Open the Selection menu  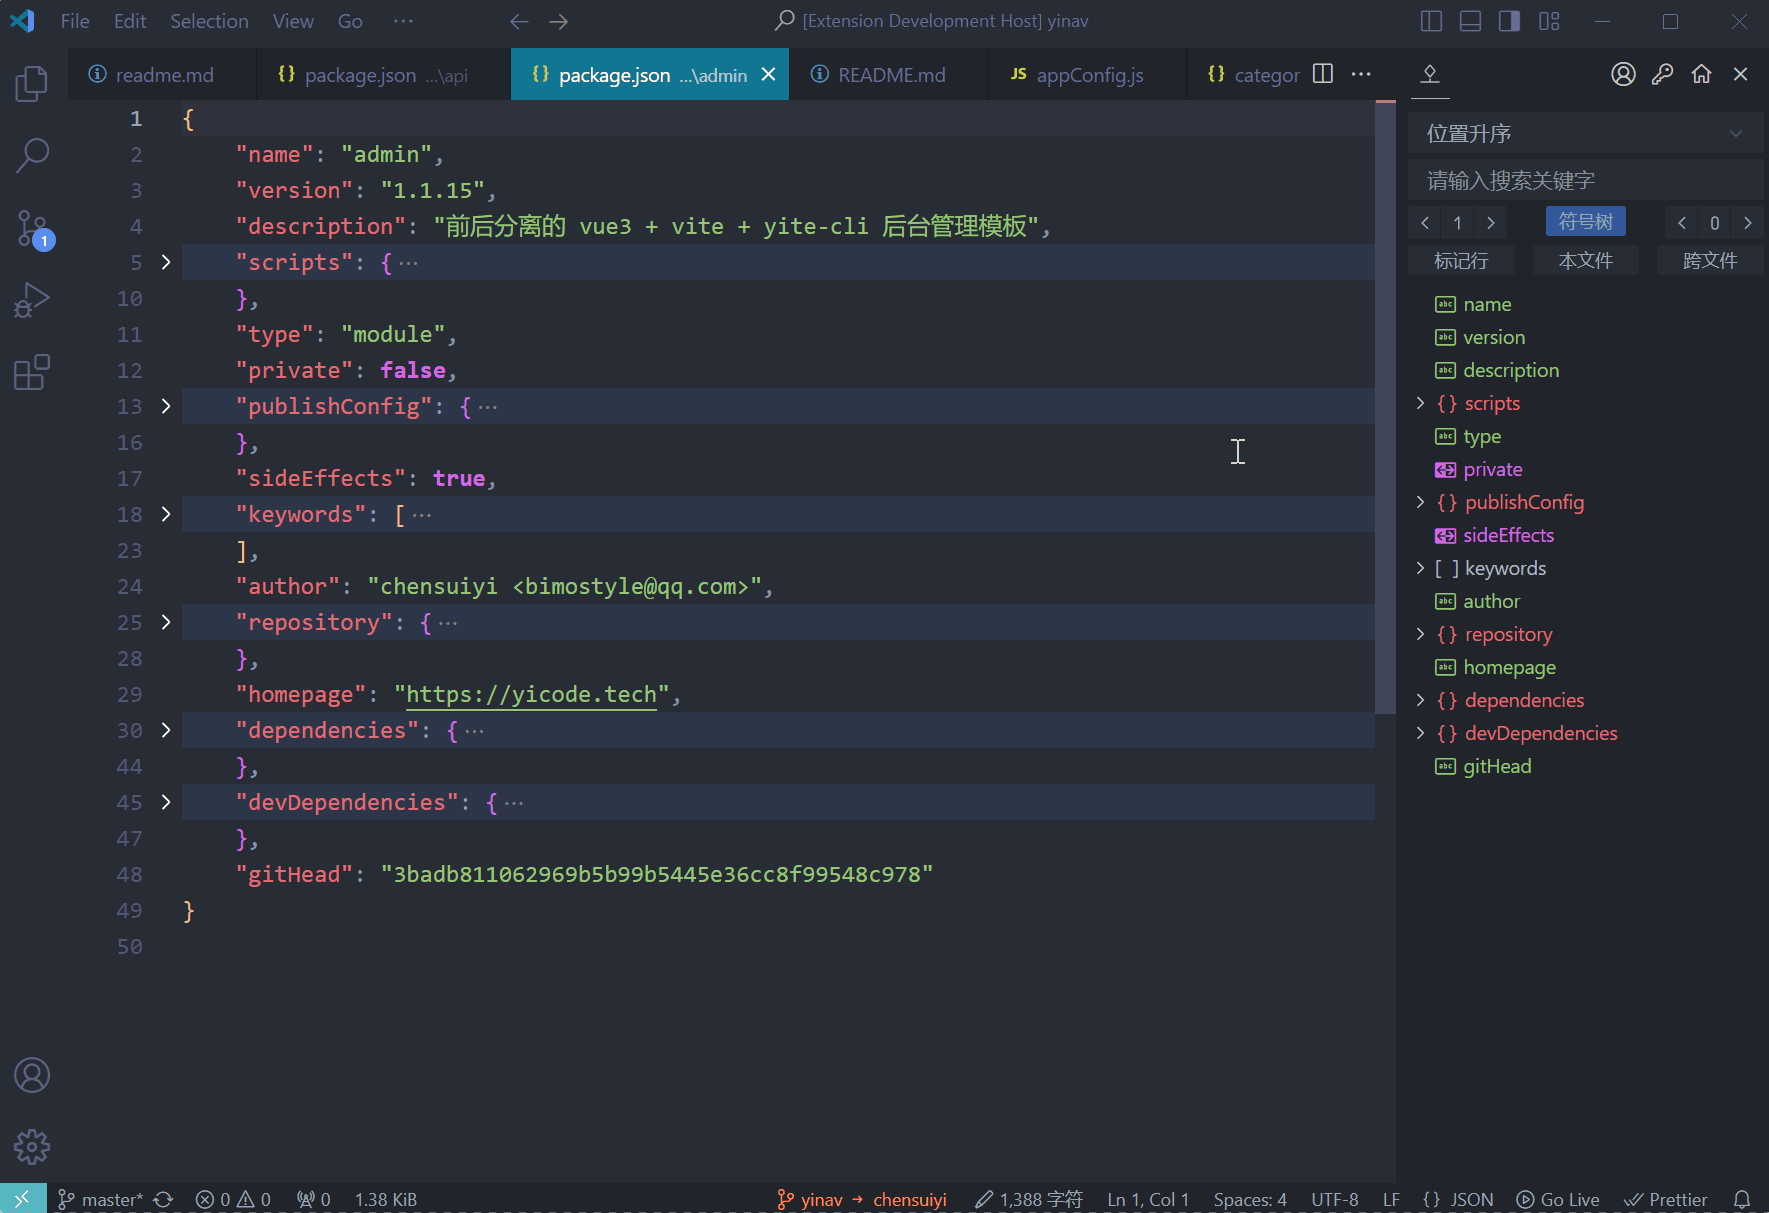pyautogui.click(x=209, y=21)
